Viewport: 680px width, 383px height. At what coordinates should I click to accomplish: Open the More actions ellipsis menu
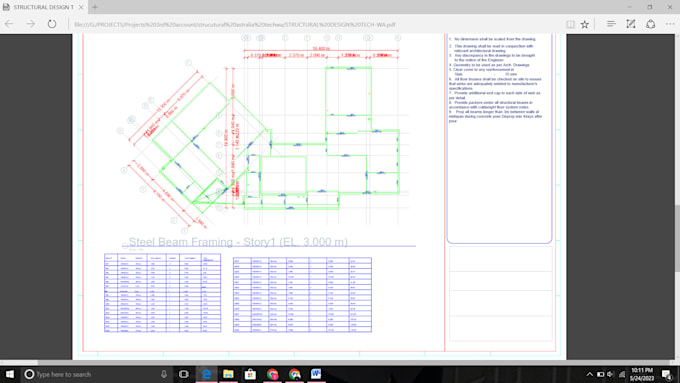[x=670, y=24]
